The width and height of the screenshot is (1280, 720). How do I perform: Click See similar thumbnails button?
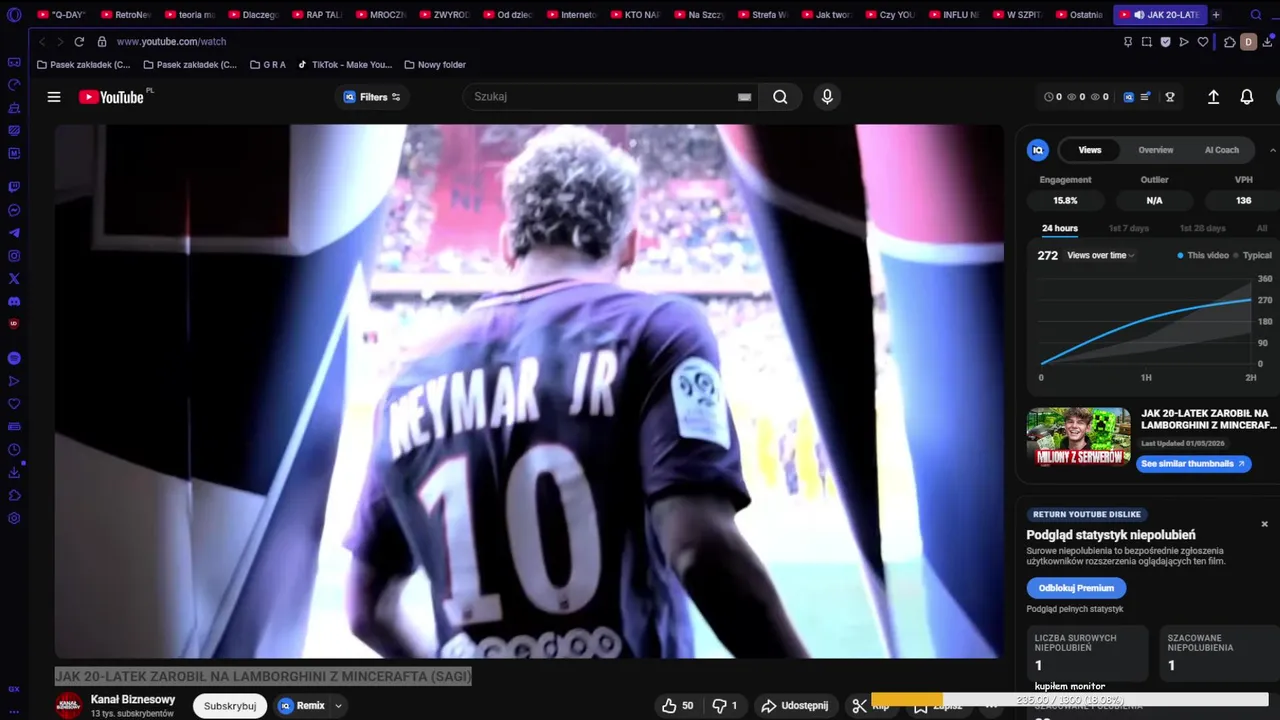[1193, 464]
